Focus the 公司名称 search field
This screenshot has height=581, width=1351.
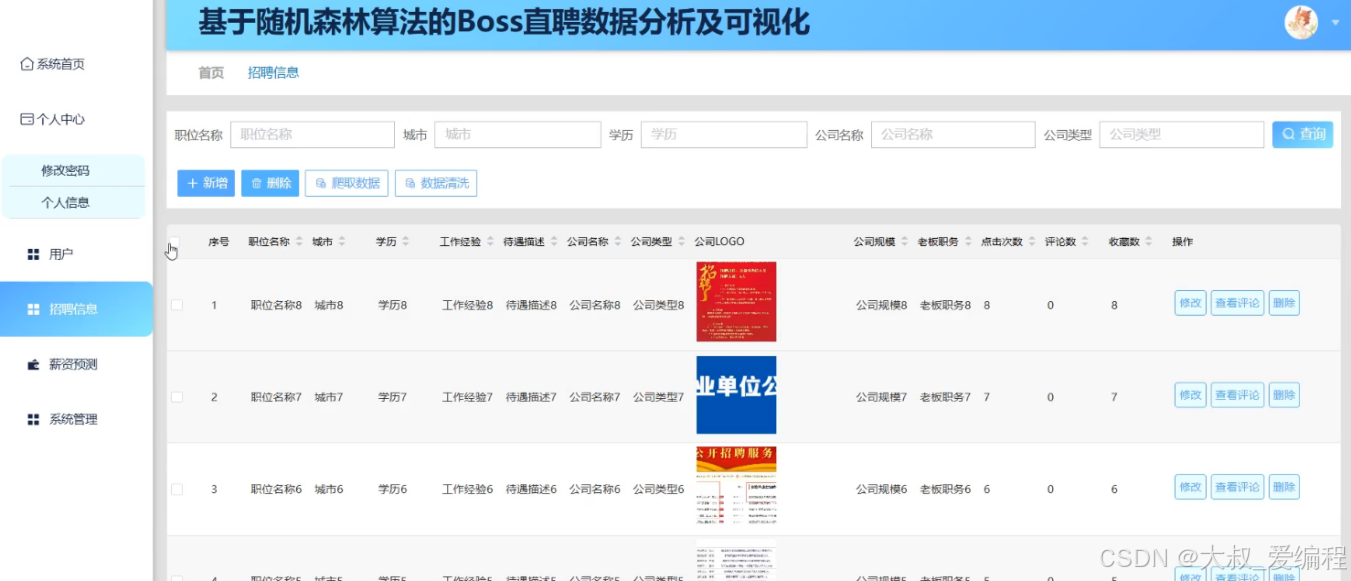tap(953, 134)
